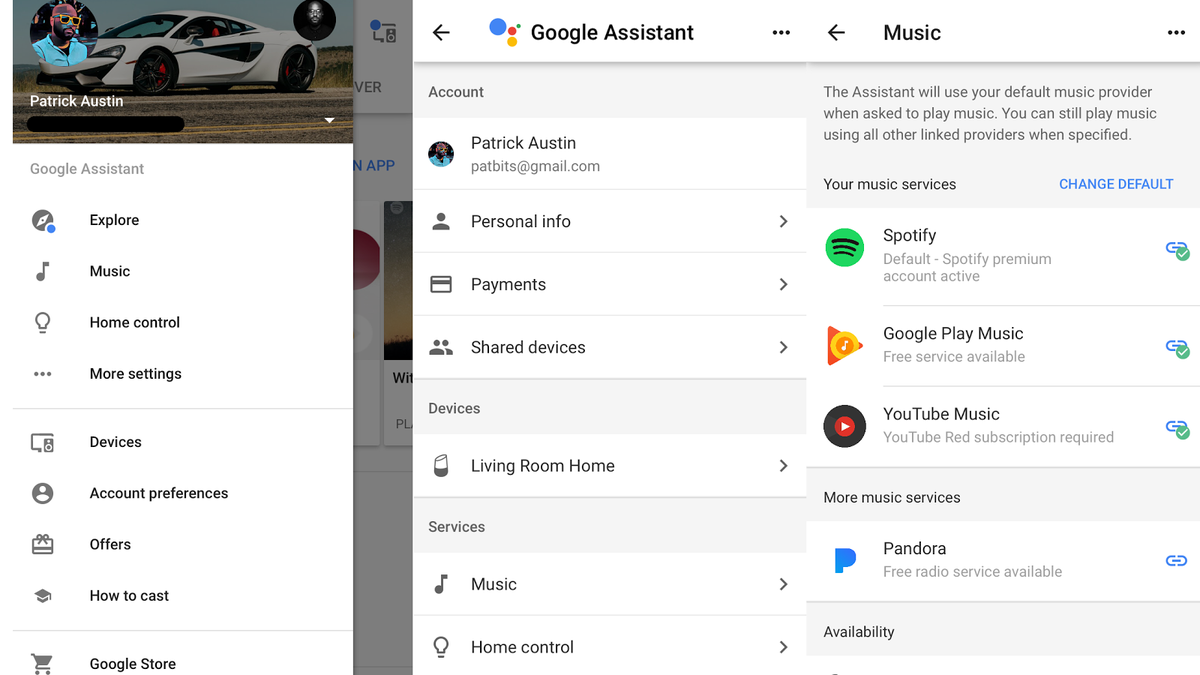The height and width of the screenshot is (675, 1200).
Task: Tap the small secondary account avatar
Action: click(x=314, y=19)
